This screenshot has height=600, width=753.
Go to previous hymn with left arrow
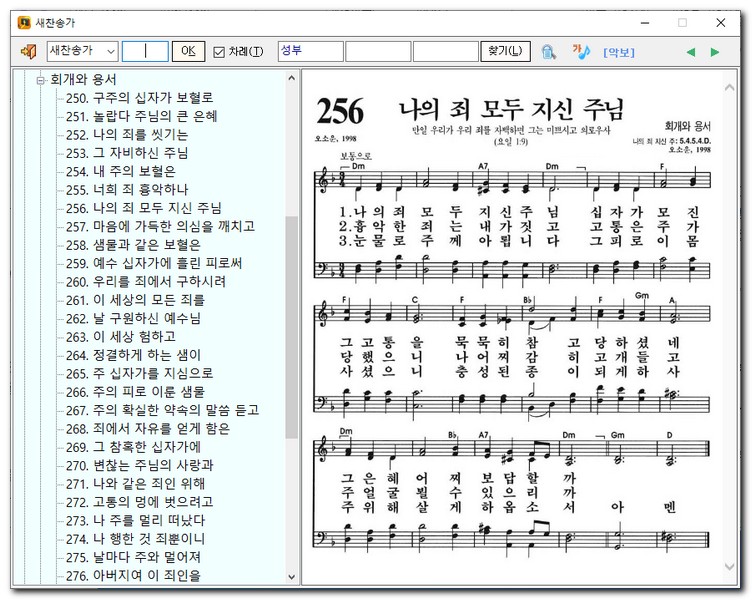690,52
